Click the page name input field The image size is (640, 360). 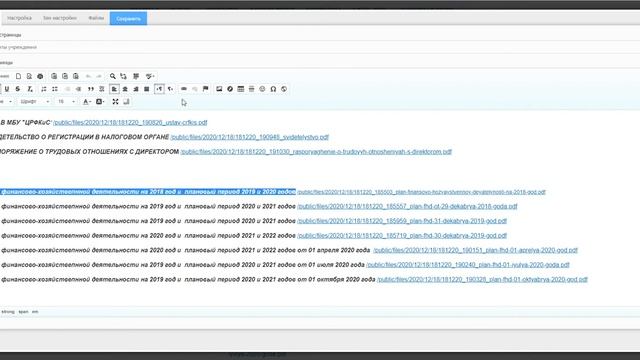320,47
